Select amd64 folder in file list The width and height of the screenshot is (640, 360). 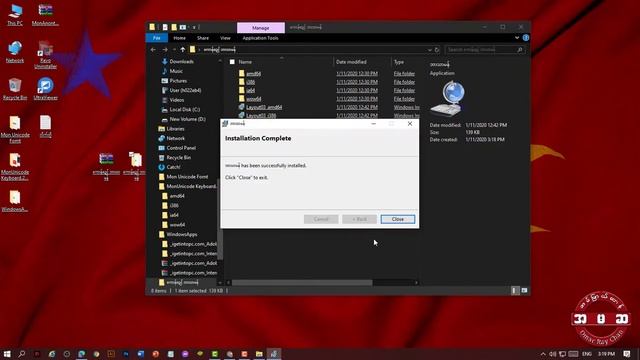[253, 73]
